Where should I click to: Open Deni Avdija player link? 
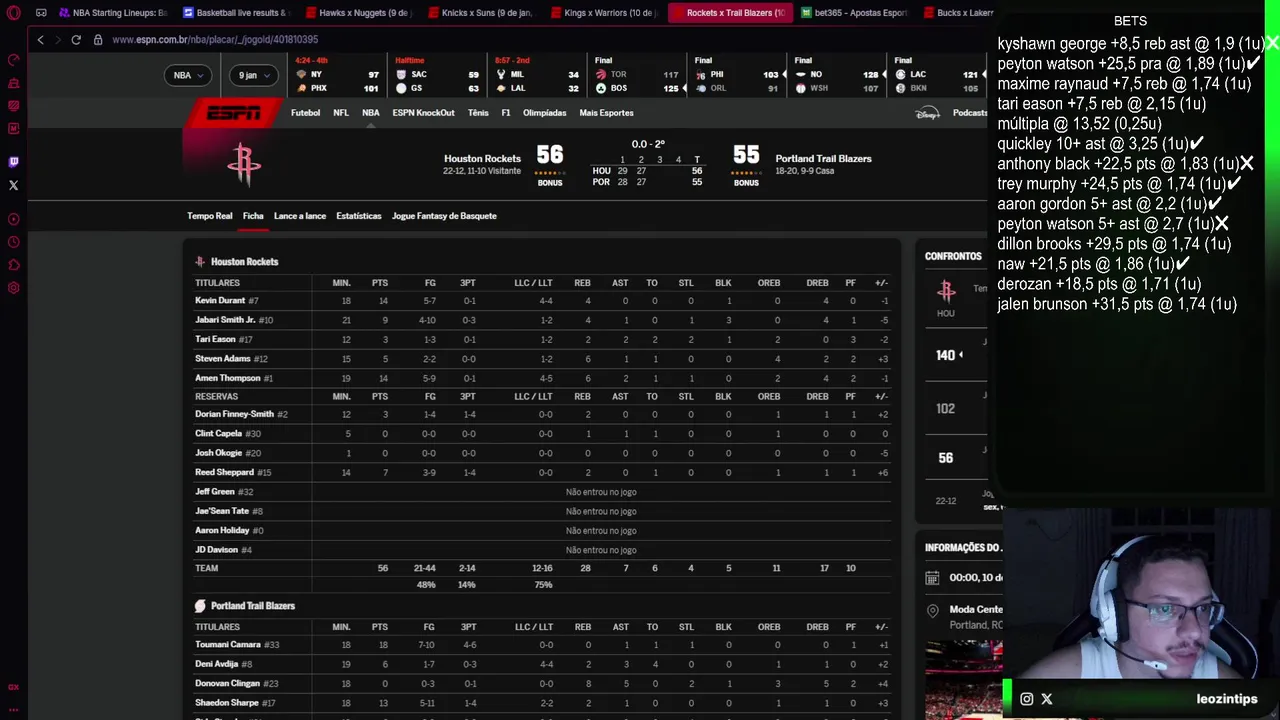[216, 664]
